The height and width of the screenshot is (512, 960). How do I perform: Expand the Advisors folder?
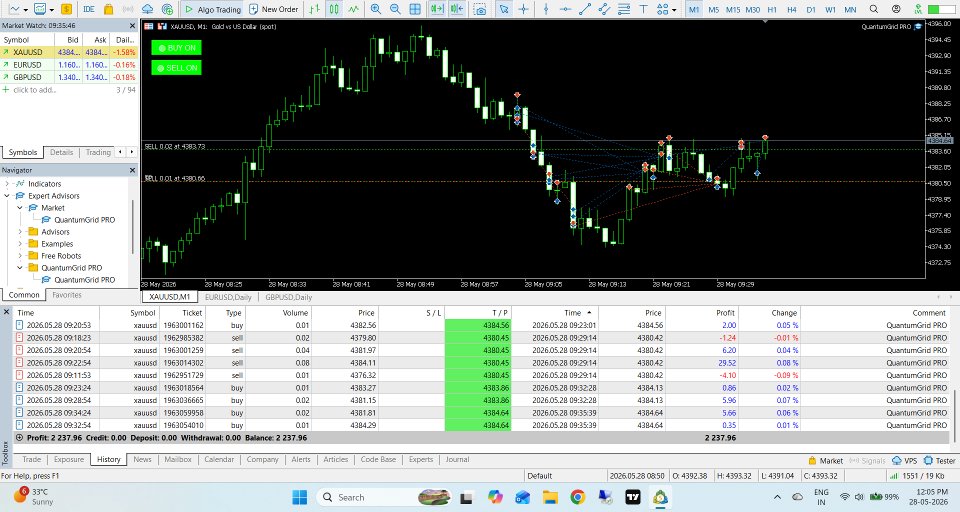[20, 232]
